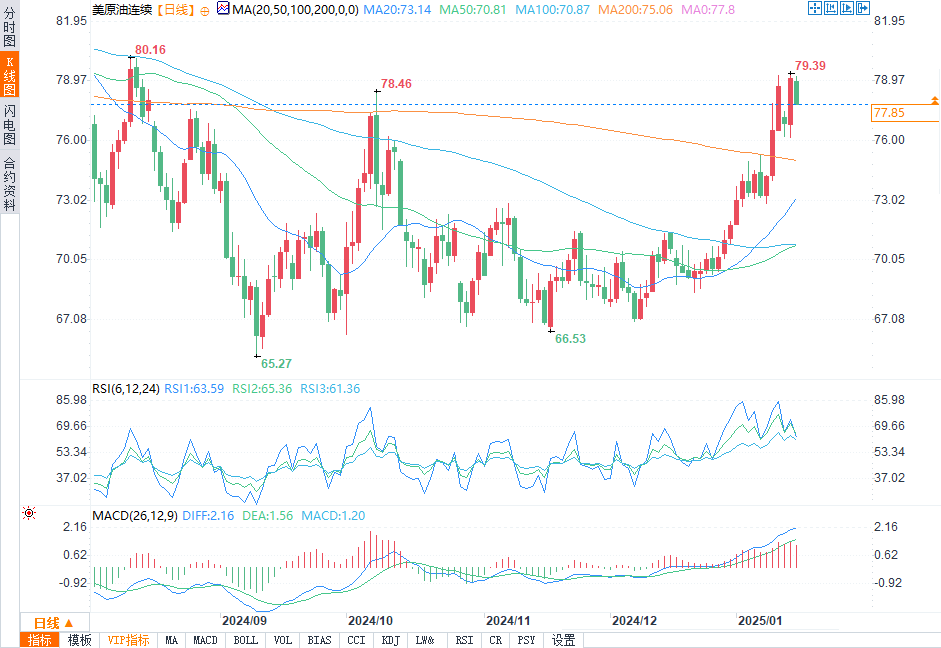
Task: Click the crosshair cursor icon above the chart
Action: (814, 9)
